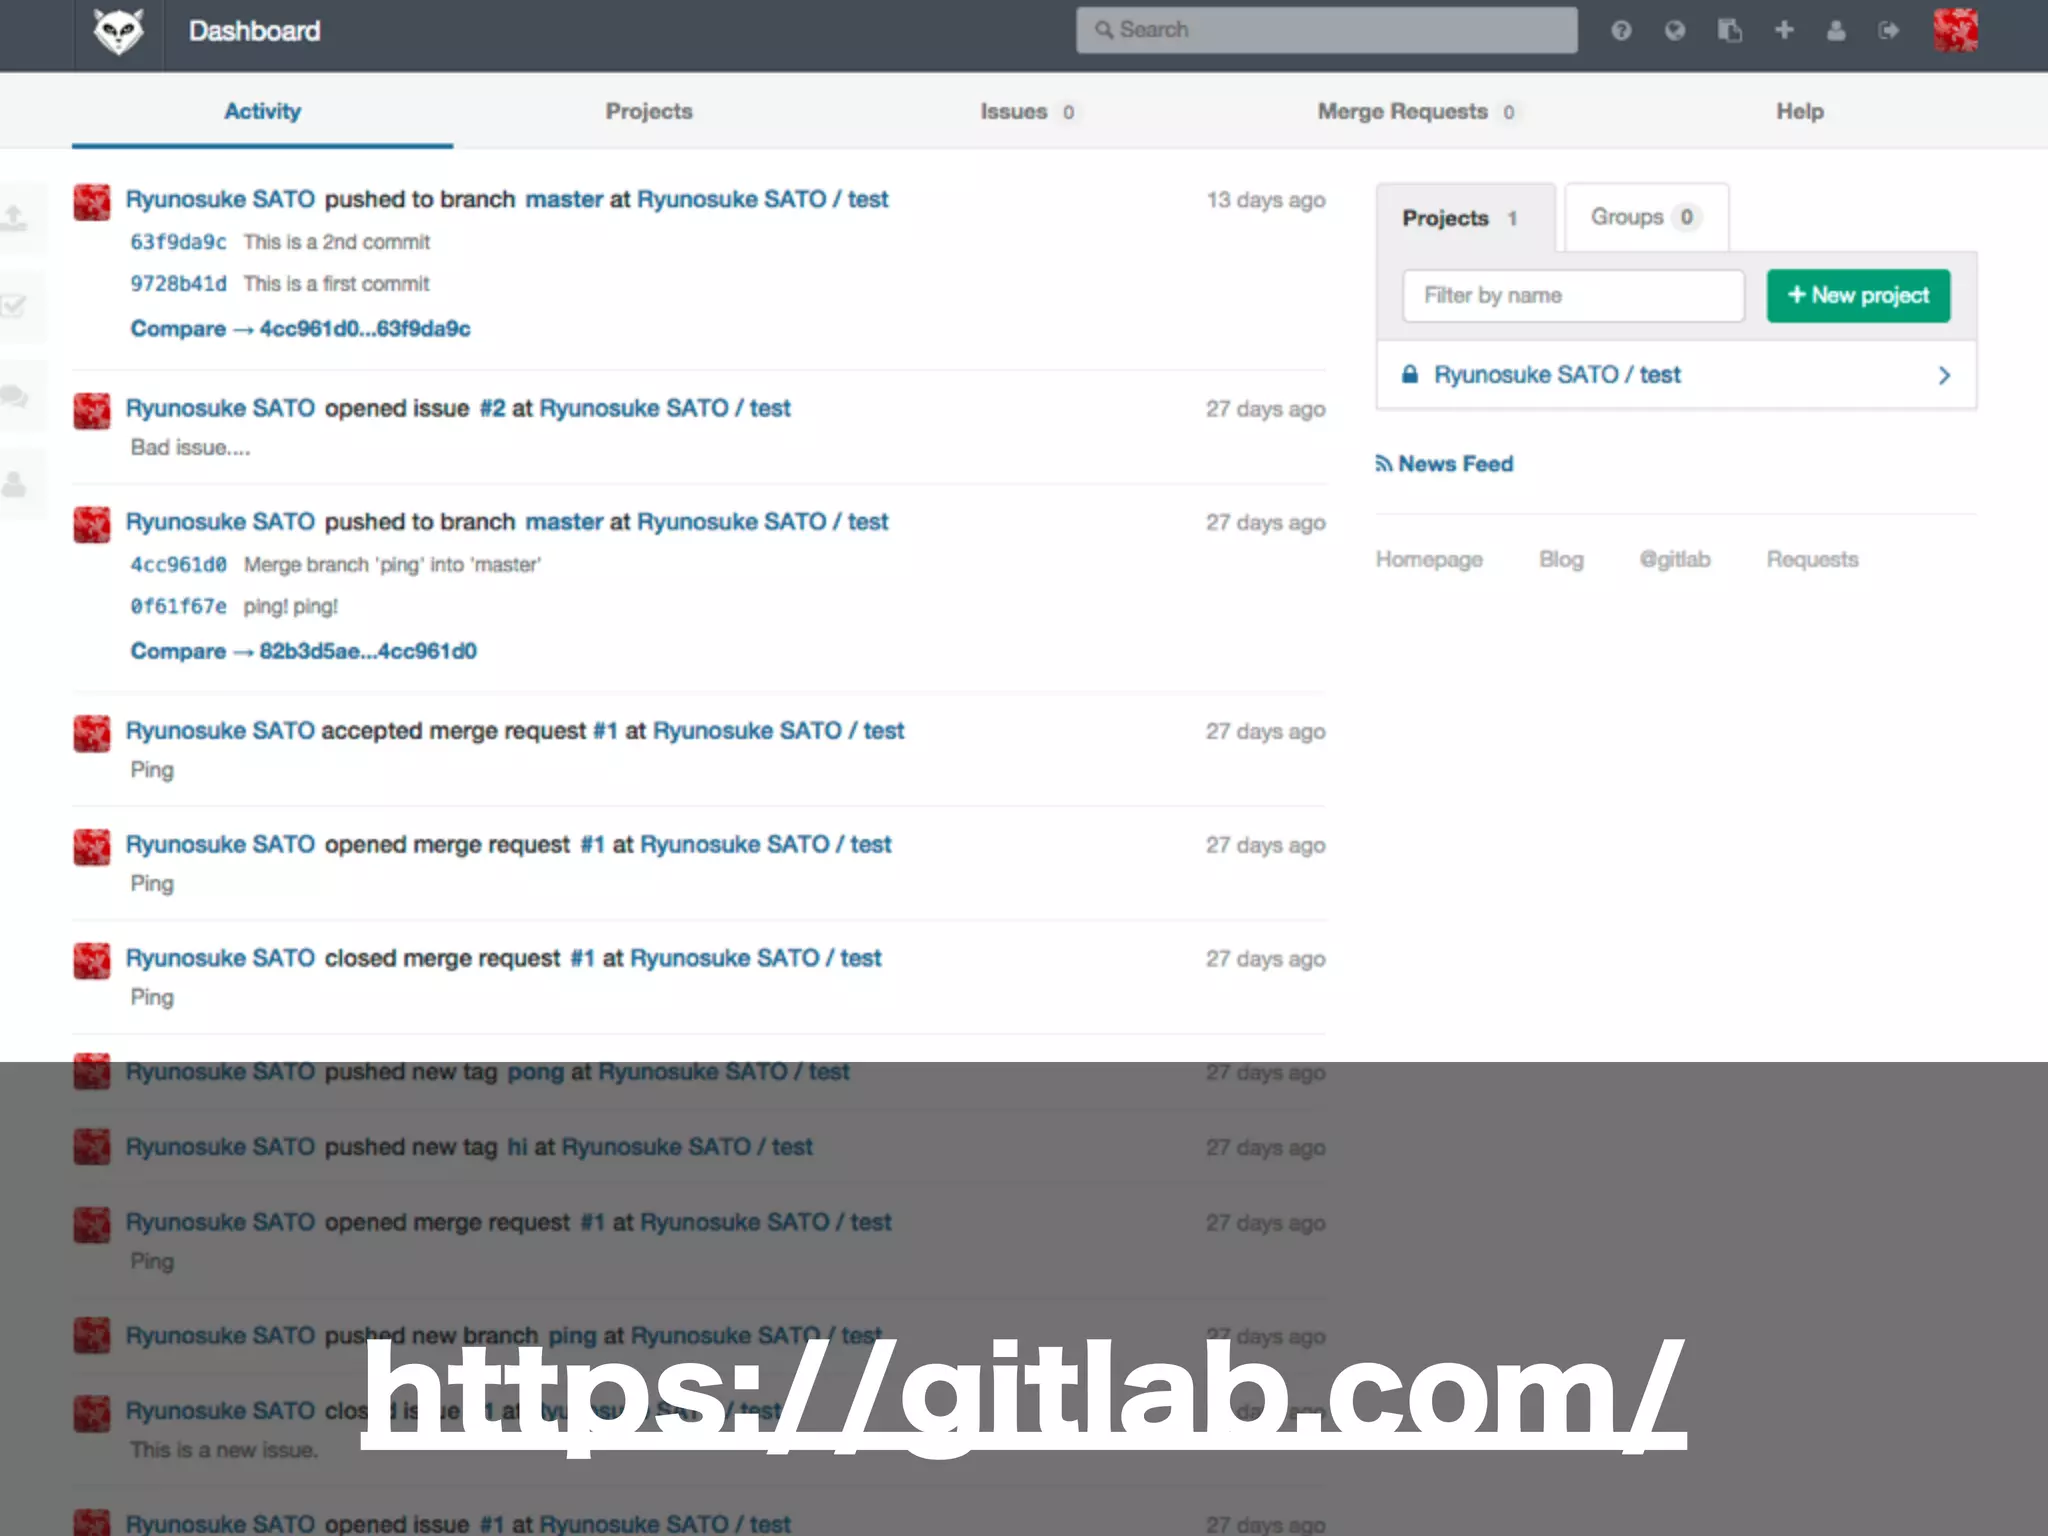
Task: Click '13 days ago' timestamp
Action: (1265, 200)
